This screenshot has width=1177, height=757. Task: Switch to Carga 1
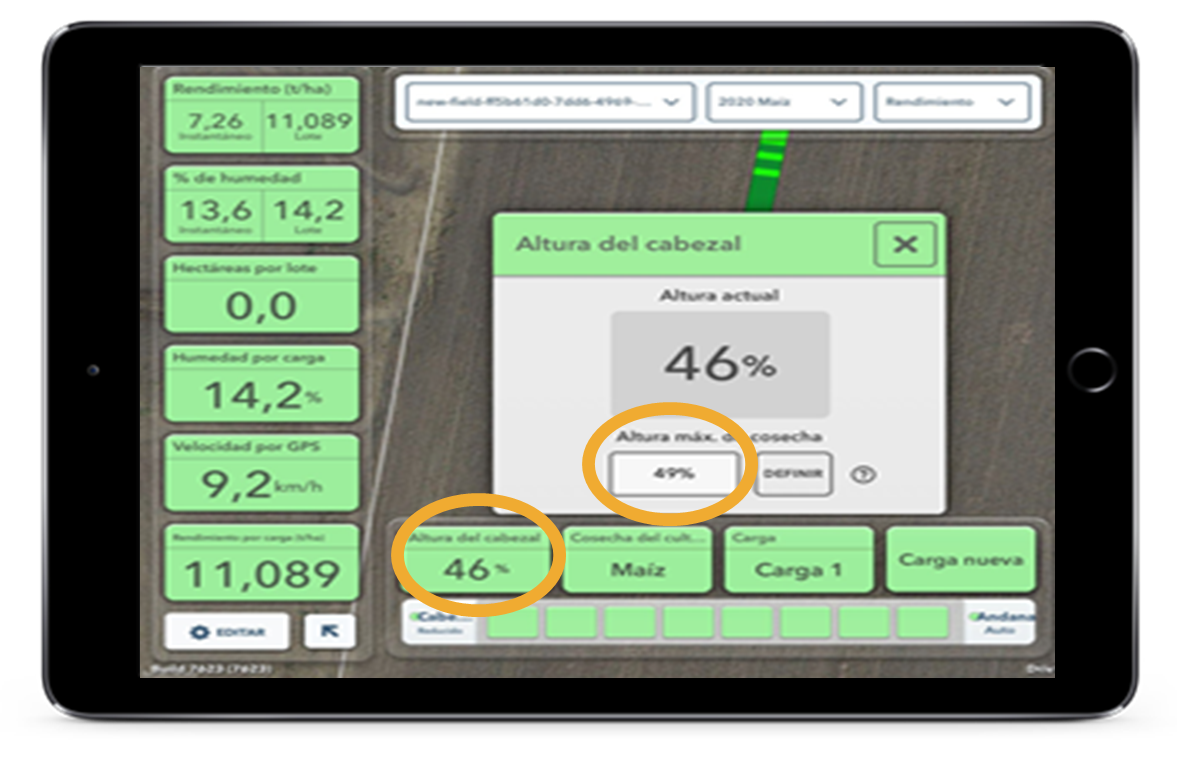pos(798,561)
